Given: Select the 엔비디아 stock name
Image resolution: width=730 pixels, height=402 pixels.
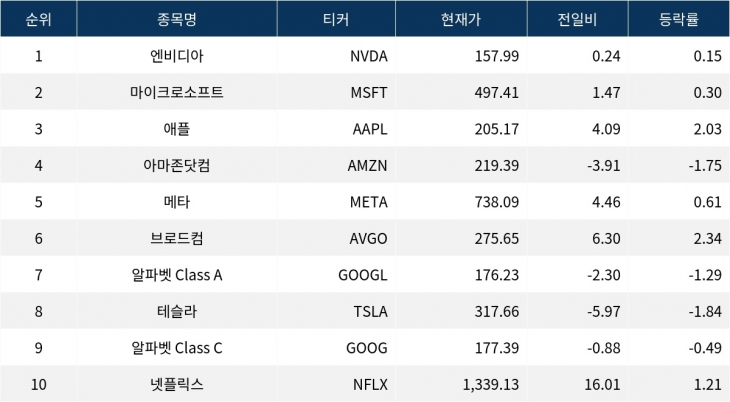Looking at the screenshot, I should tap(176, 56).
